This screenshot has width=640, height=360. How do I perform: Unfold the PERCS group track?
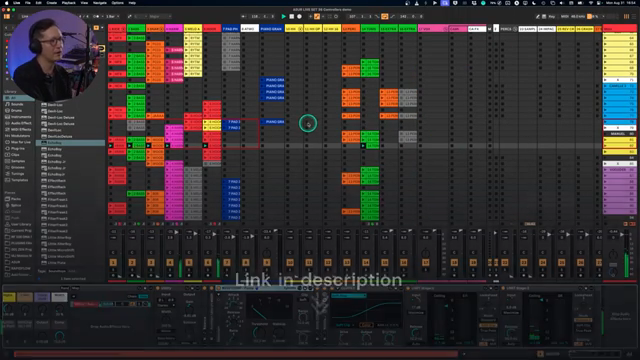(x=515, y=29)
